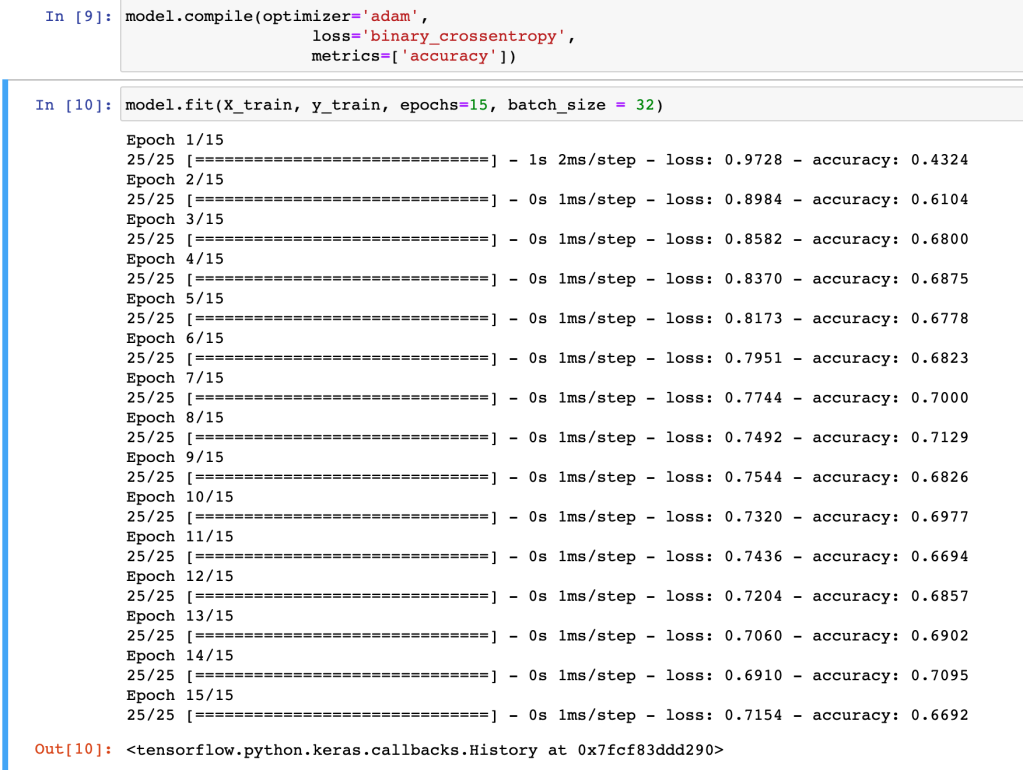The image size is (1023, 770).
Task: Click the Out[10] output prompt
Action: (x=74, y=749)
